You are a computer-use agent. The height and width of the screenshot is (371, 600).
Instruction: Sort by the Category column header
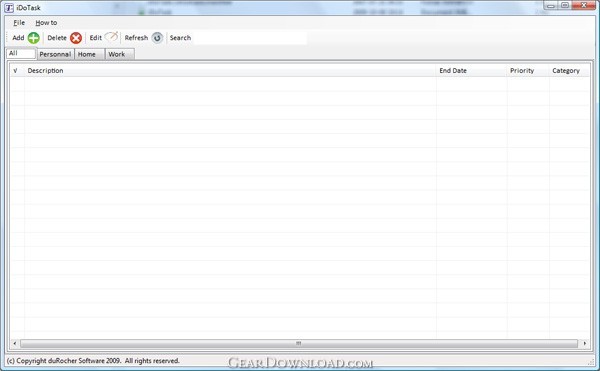click(x=569, y=71)
